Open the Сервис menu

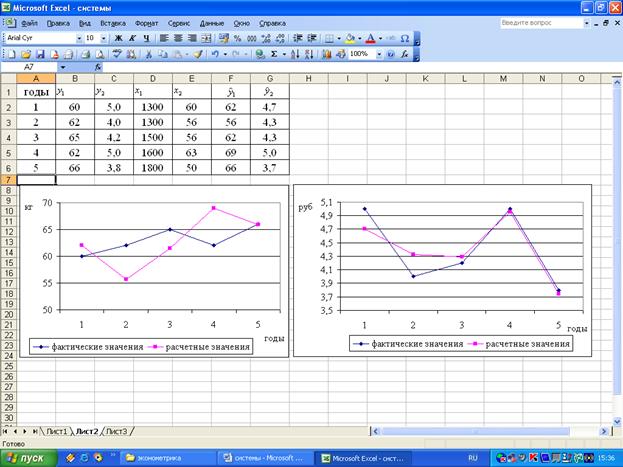click(x=179, y=23)
